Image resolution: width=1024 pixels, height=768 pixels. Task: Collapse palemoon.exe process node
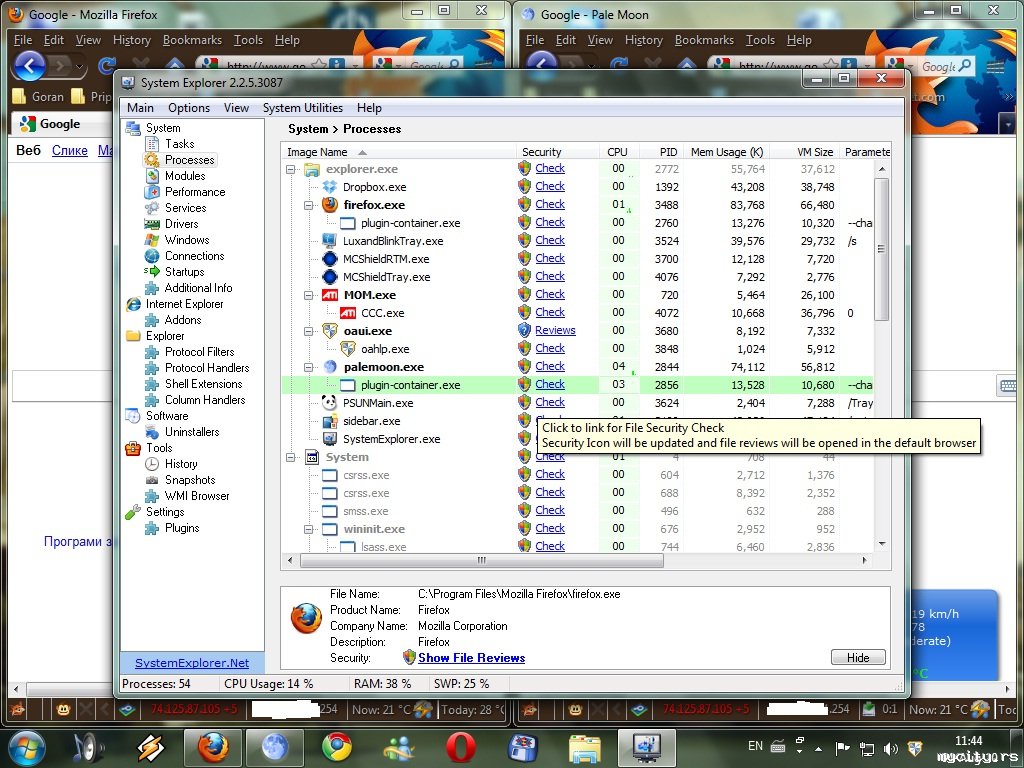(x=308, y=367)
